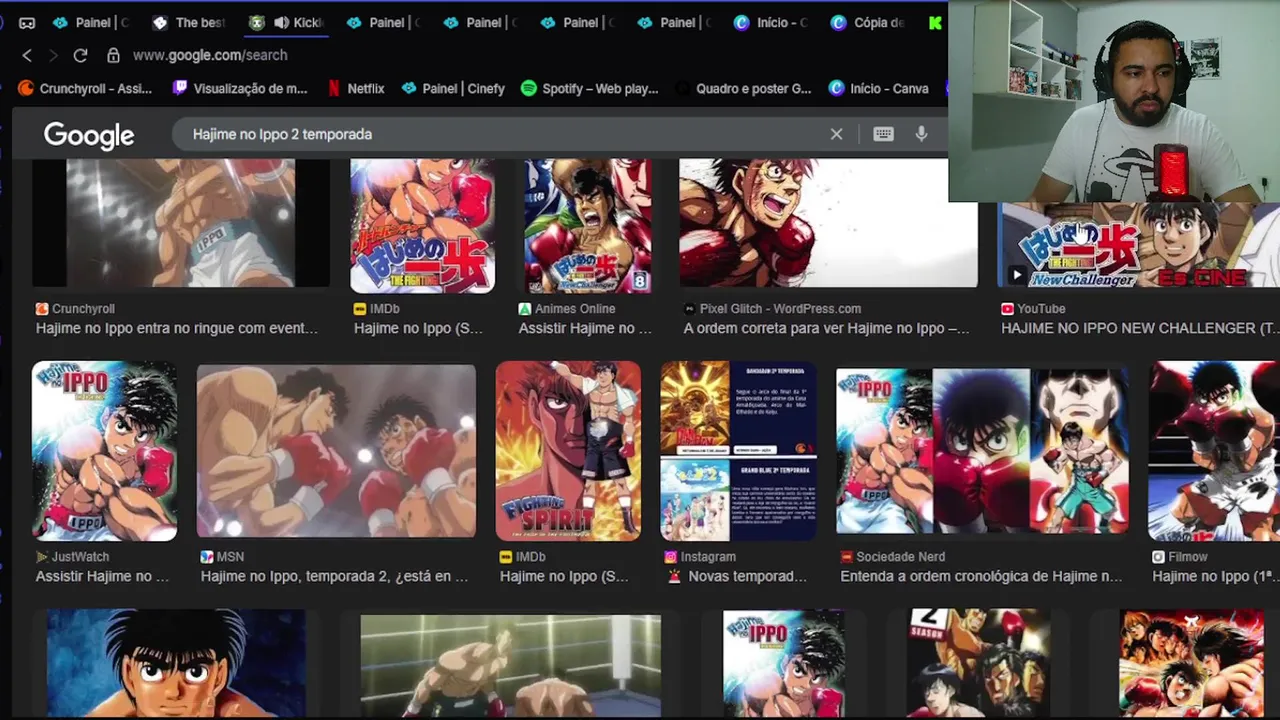Click 'A ordem correta para ver' caption
Viewport: 1280px width, 720px height.
(826, 328)
